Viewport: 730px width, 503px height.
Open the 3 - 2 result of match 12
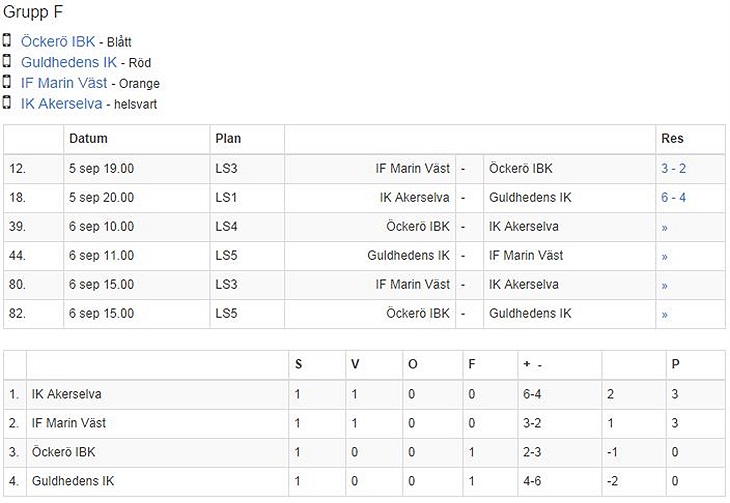[x=673, y=169]
